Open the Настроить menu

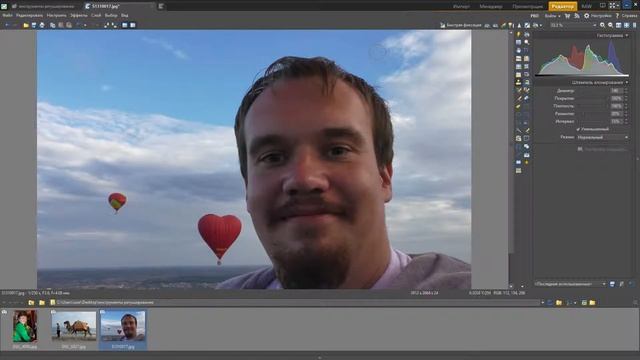[x=57, y=16]
